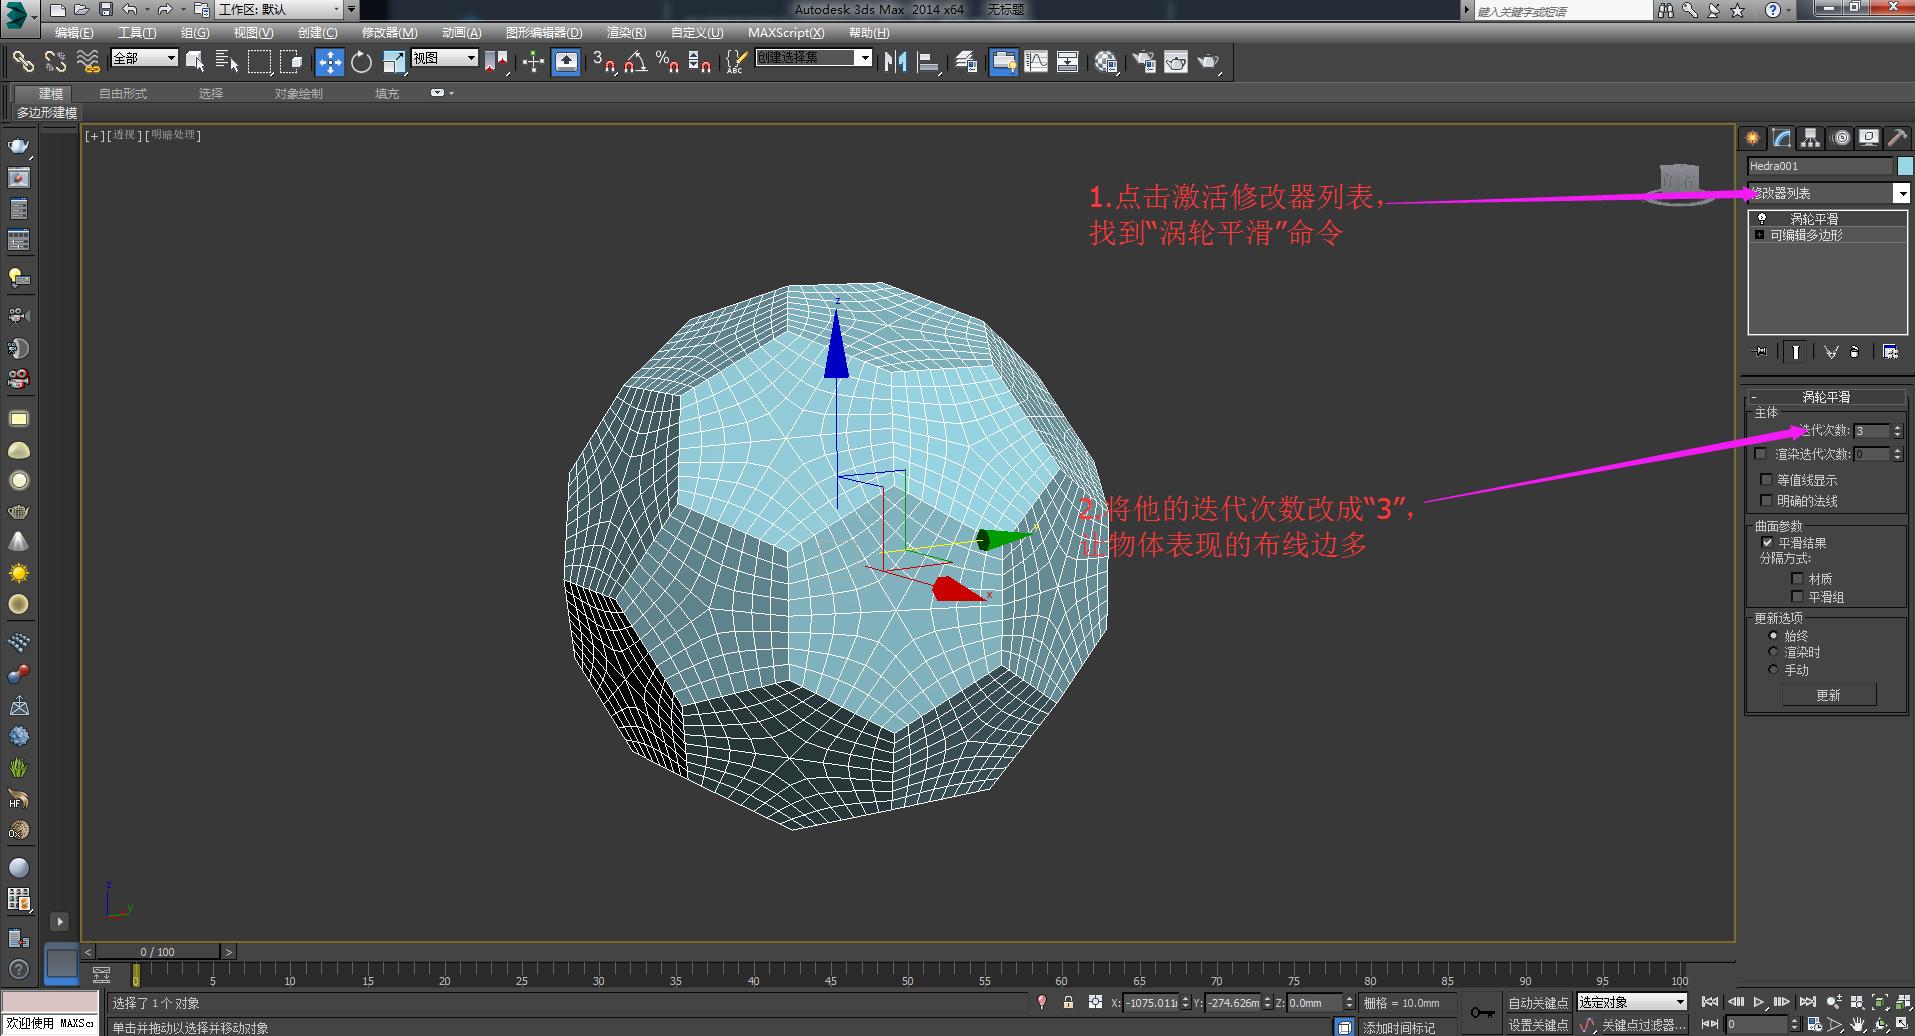Select the Select and Rotate tool
The height and width of the screenshot is (1036, 1915).
click(361, 61)
